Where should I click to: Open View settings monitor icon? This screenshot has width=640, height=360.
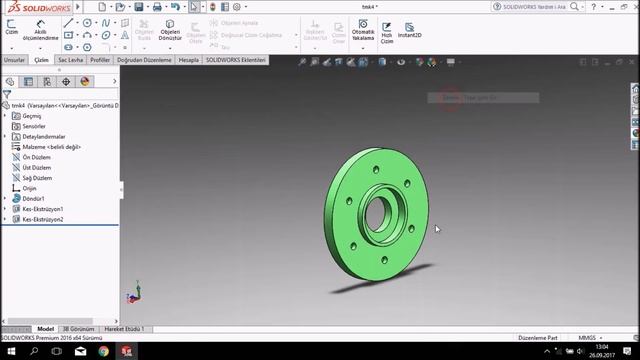(451, 62)
